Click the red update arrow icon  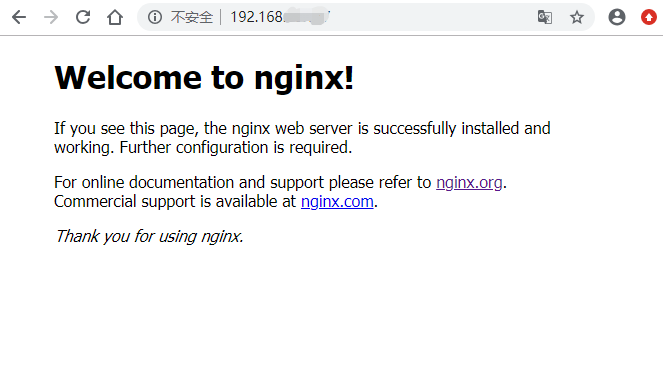649,17
